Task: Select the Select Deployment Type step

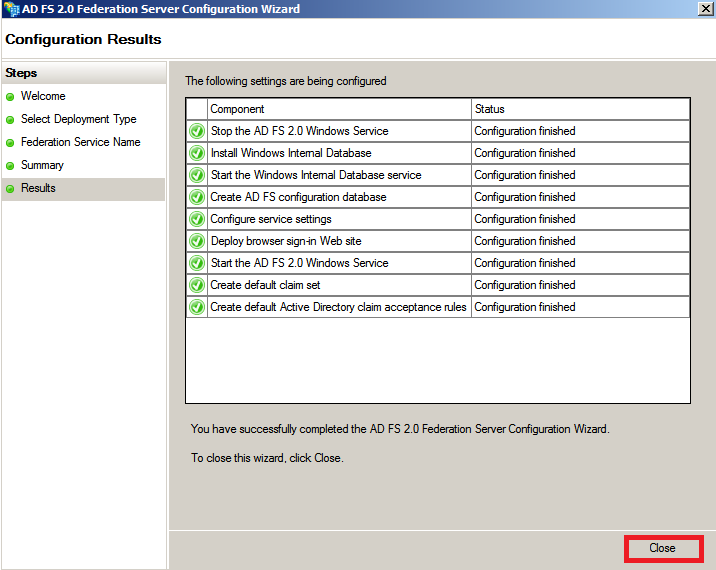Action: 79,119
